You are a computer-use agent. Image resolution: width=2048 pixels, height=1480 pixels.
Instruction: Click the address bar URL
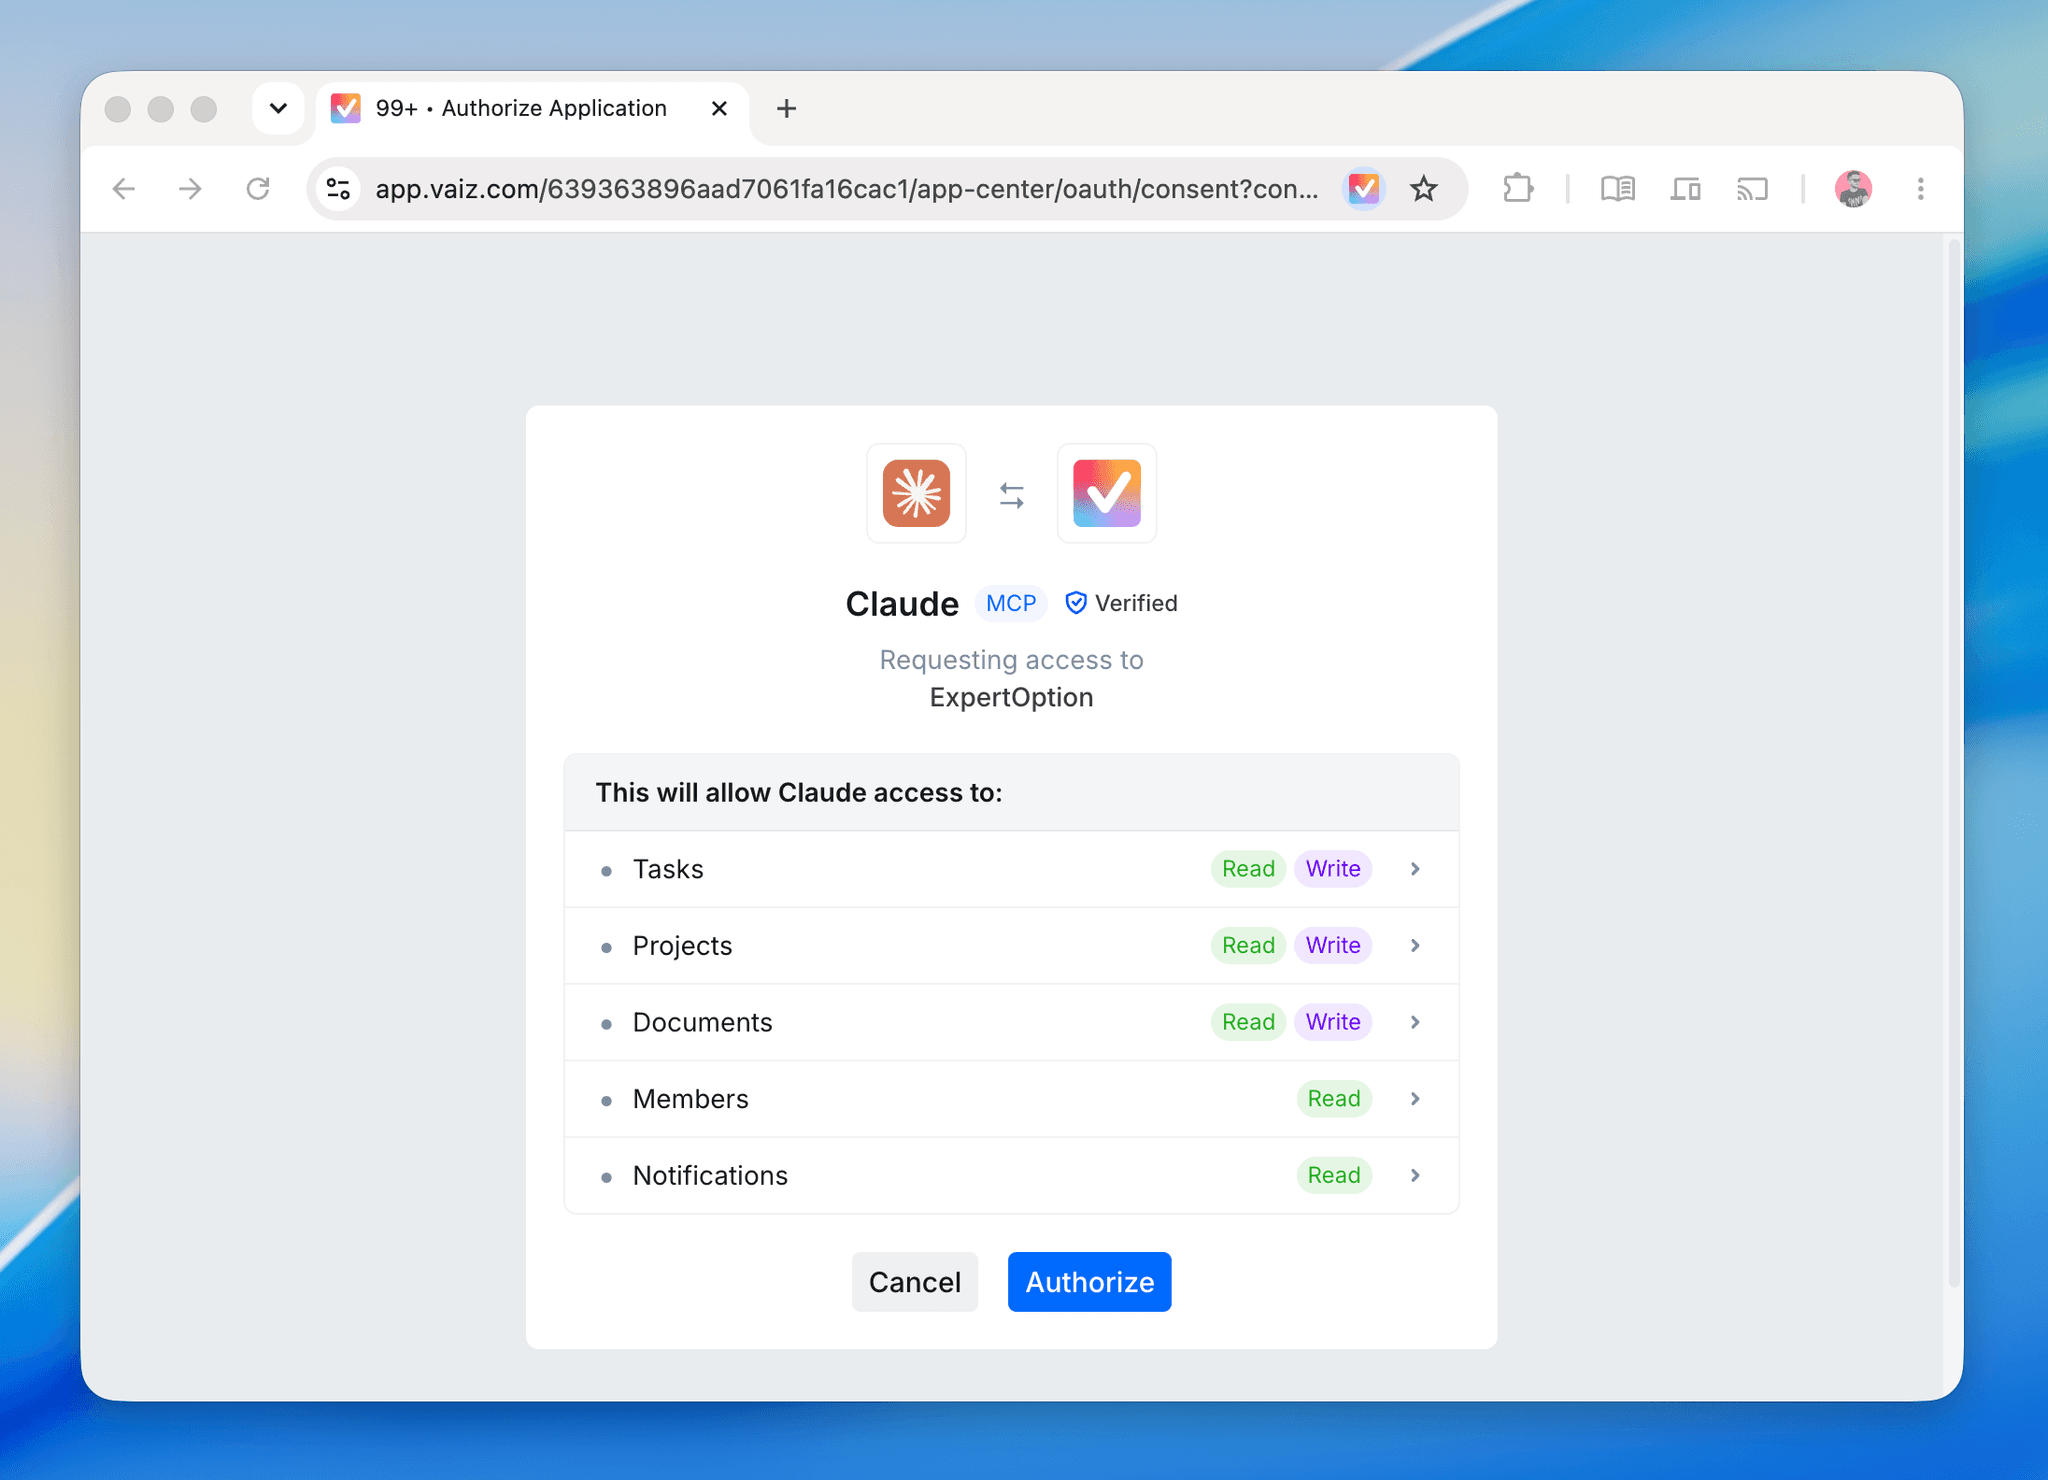click(846, 189)
